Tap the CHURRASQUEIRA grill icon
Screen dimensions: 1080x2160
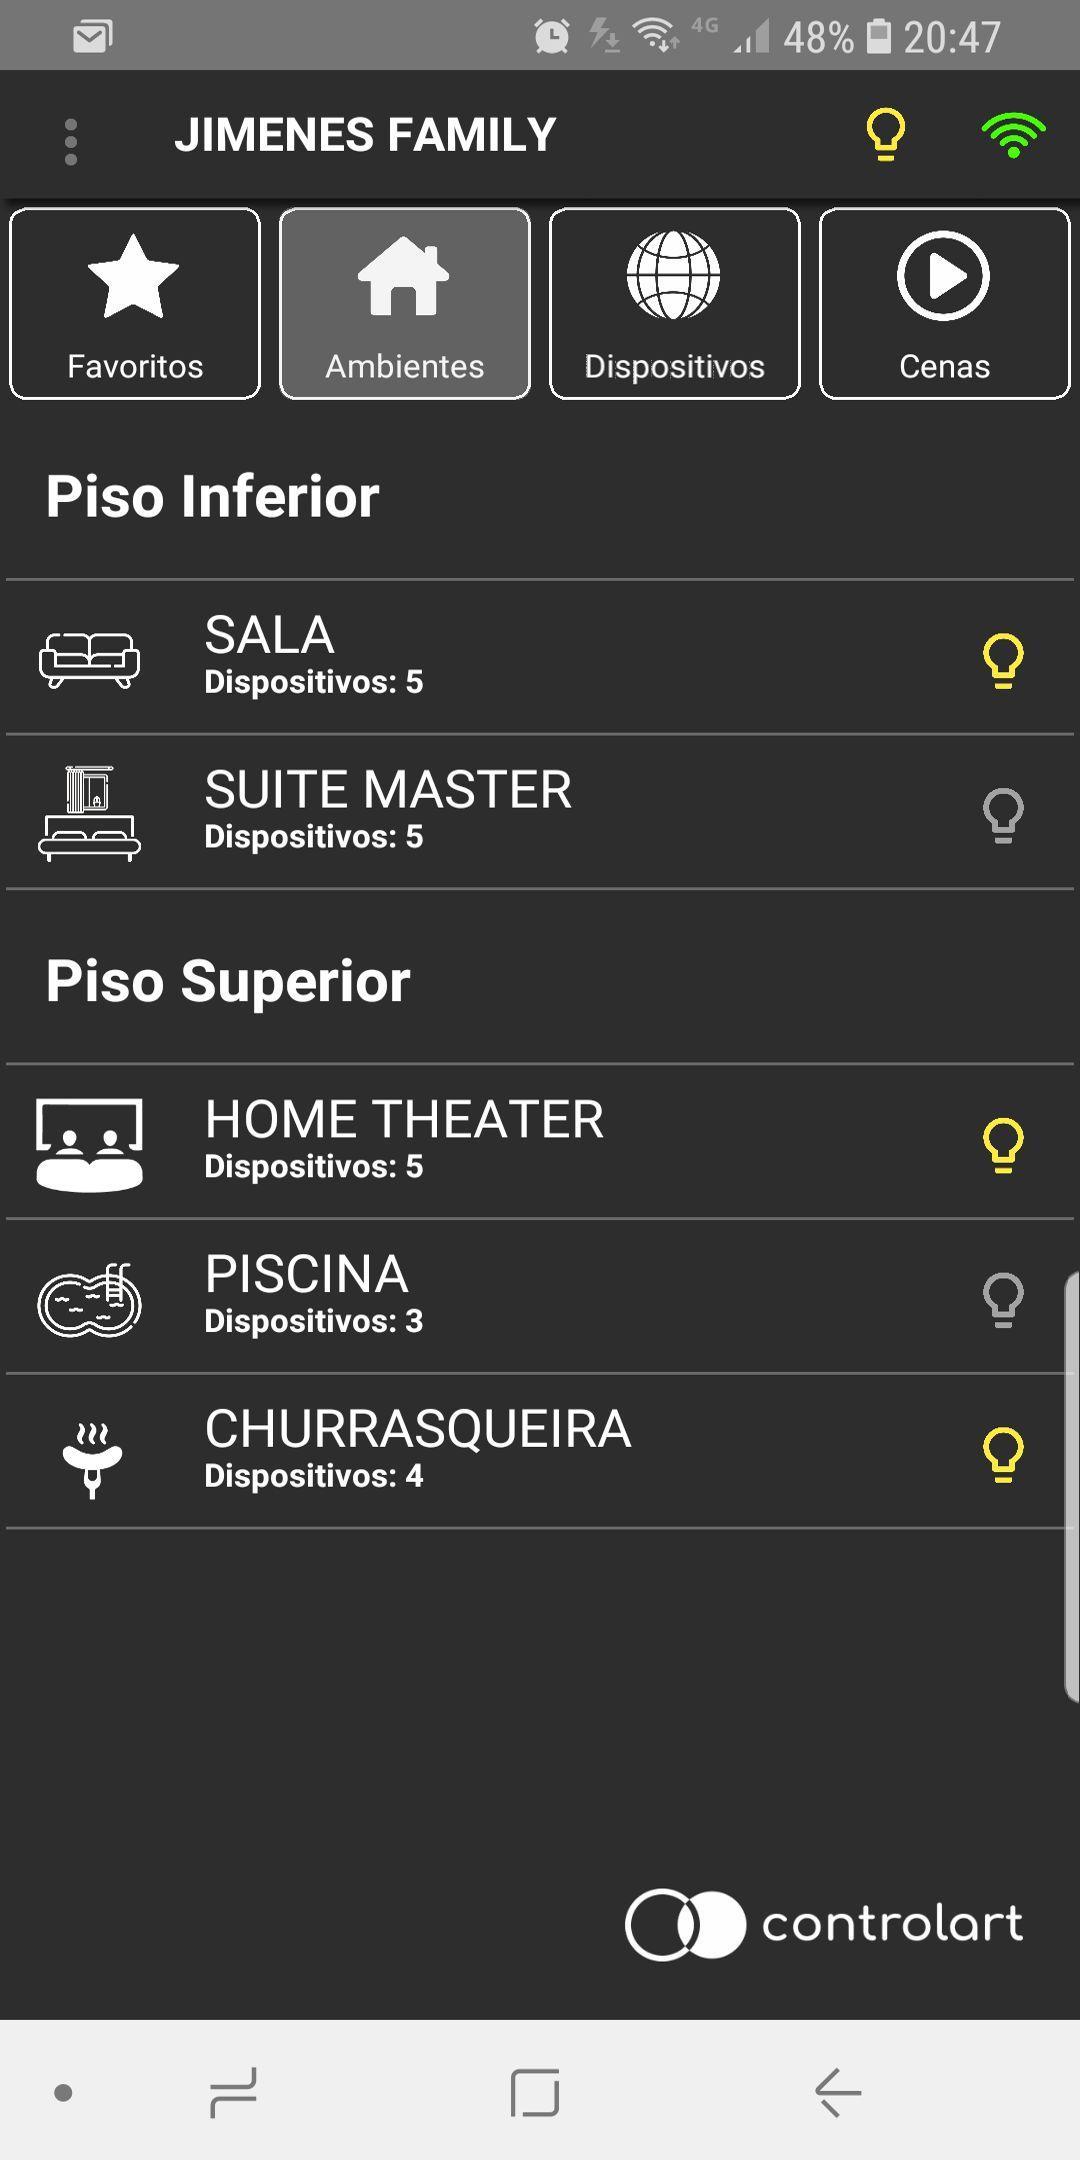pos(92,1460)
